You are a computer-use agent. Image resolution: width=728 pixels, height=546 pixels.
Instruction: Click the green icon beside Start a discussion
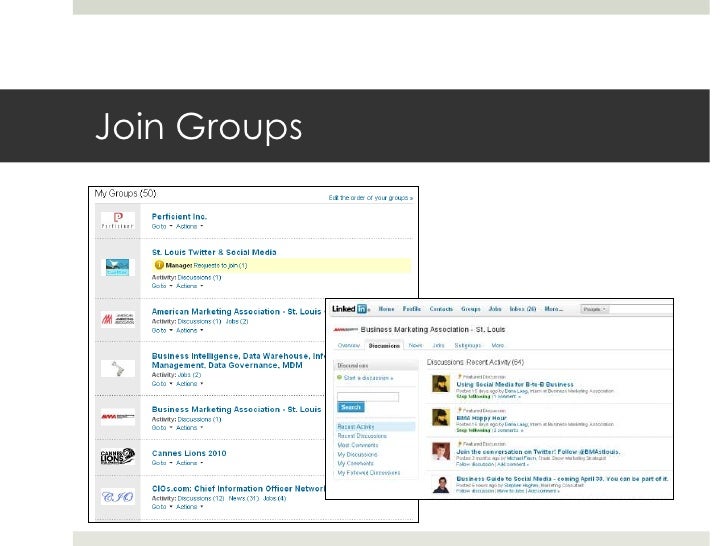(x=339, y=377)
